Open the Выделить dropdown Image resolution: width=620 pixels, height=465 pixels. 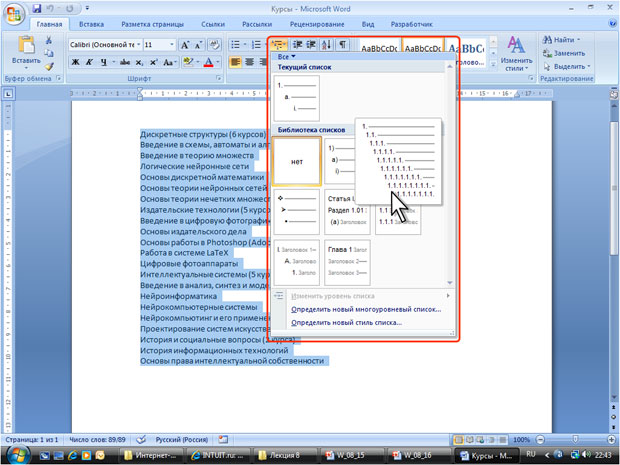[567, 66]
